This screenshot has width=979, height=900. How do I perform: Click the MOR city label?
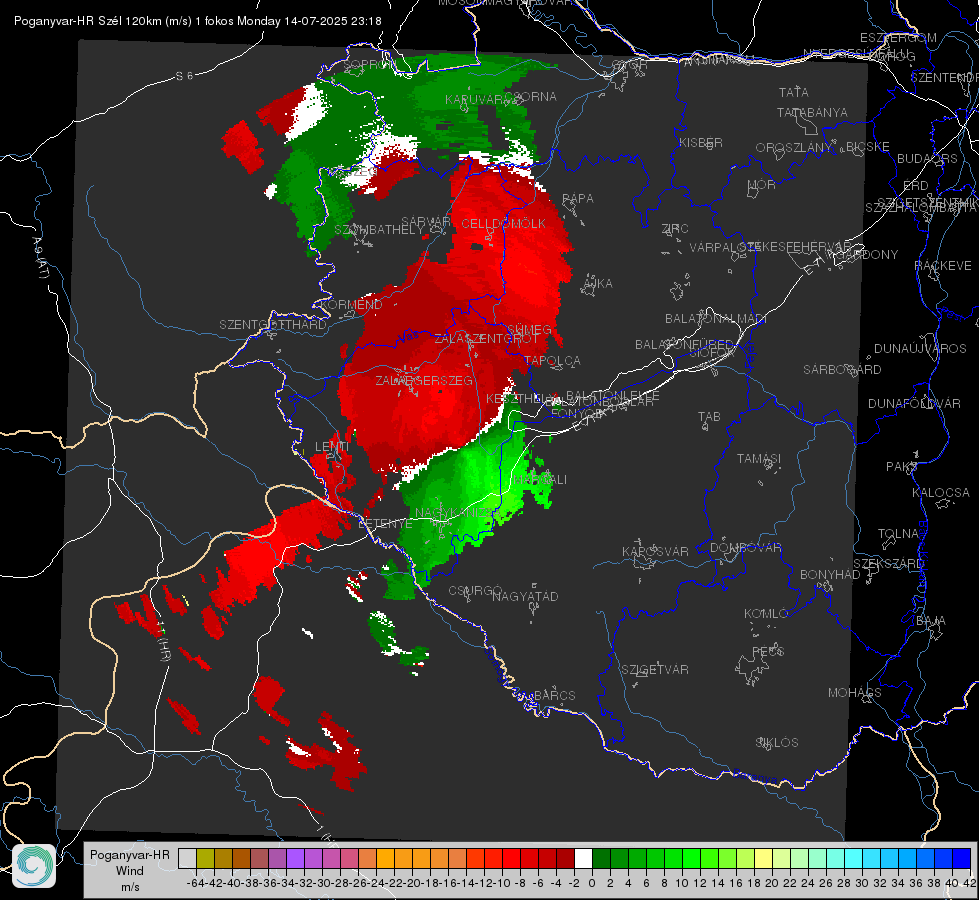(762, 184)
